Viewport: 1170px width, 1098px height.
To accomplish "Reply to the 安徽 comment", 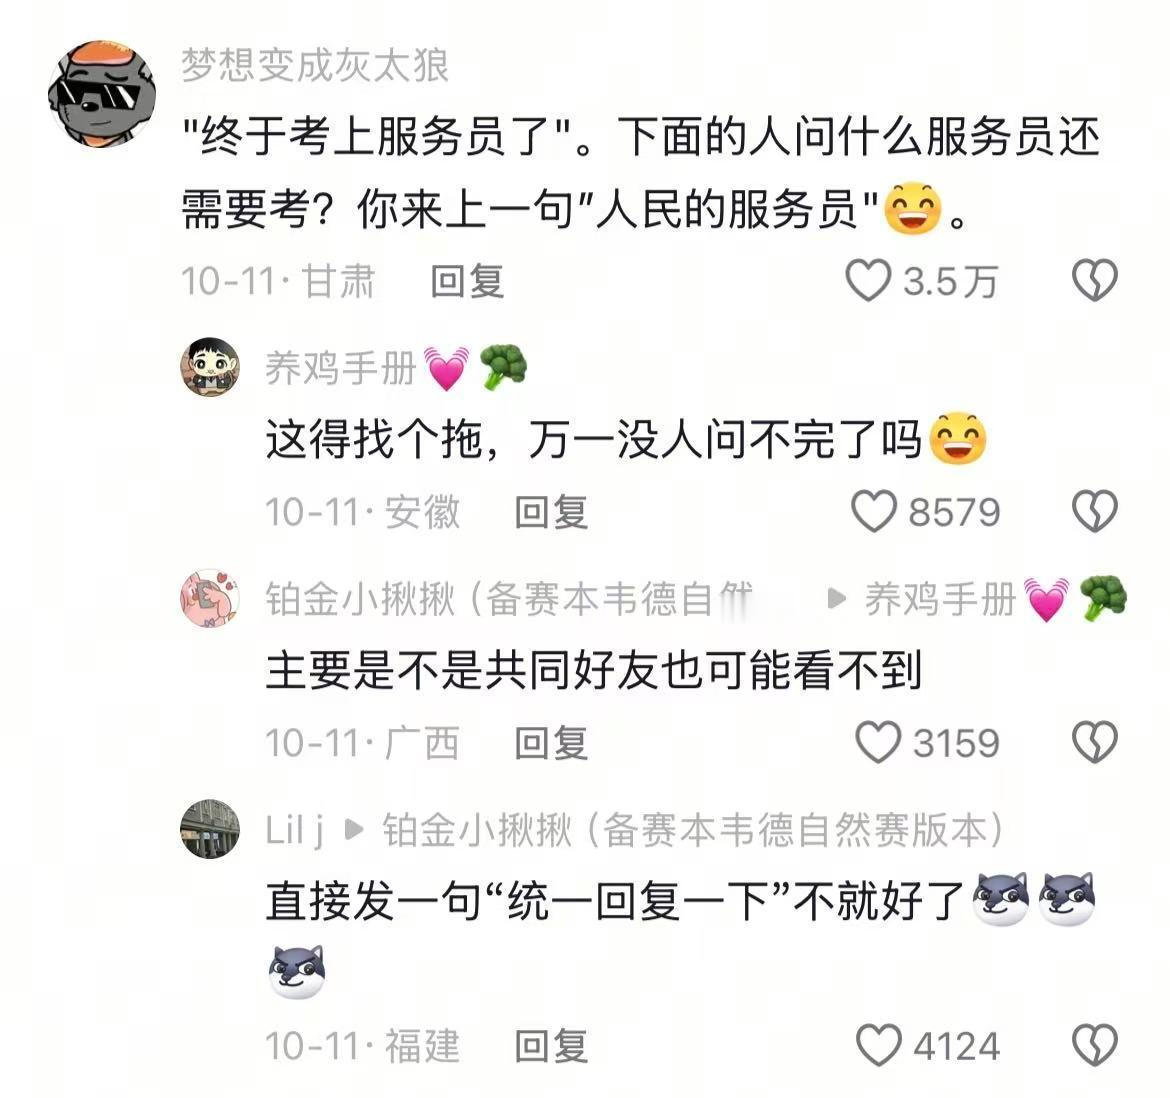I will pos(551,512).
